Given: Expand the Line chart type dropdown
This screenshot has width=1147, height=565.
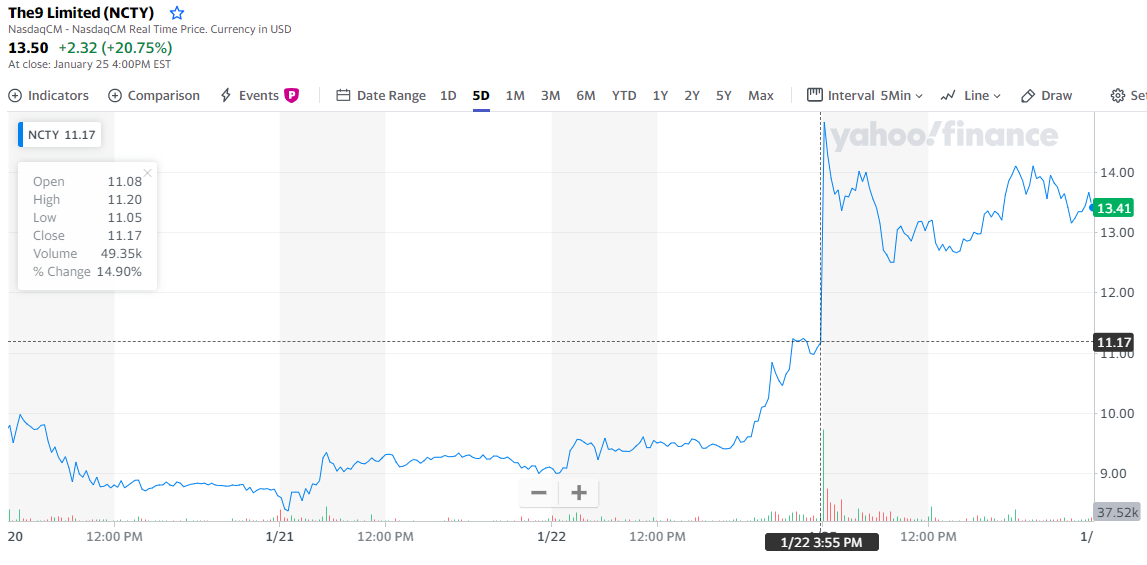Looking at the screenshot, I should tap(970, 96).
